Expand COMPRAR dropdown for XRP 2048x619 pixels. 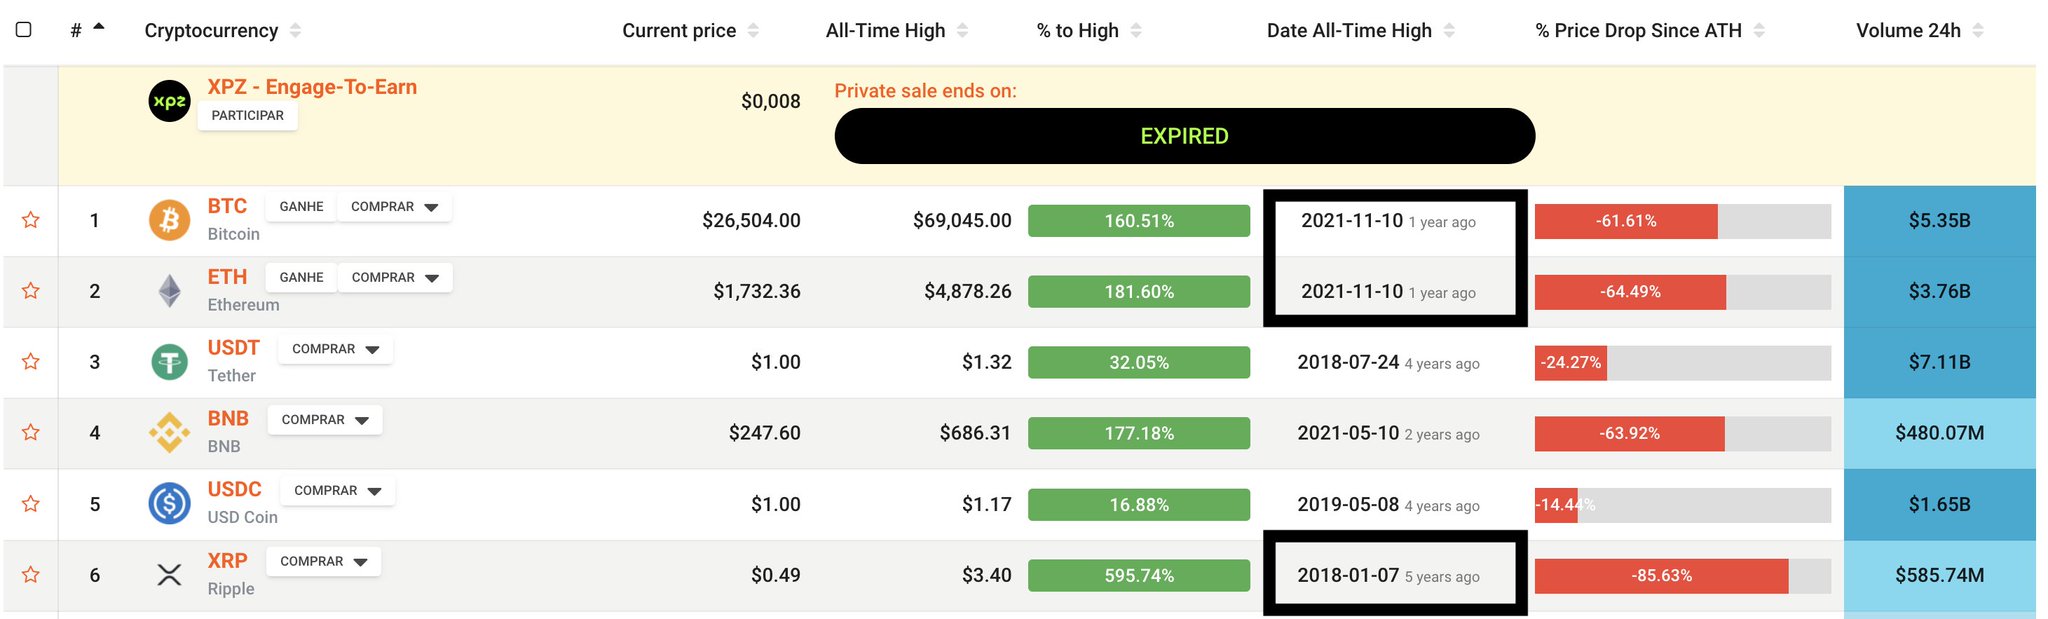[323, 562]
